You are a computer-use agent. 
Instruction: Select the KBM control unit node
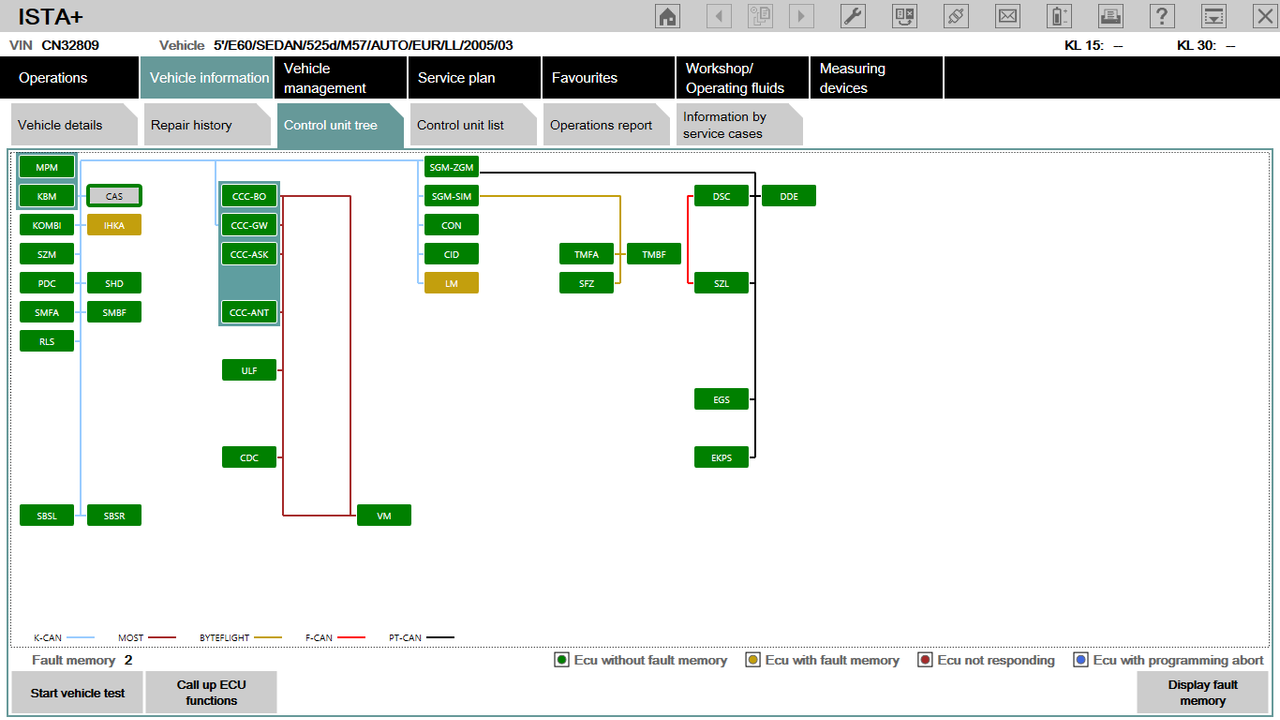click(x=47, y=196)
